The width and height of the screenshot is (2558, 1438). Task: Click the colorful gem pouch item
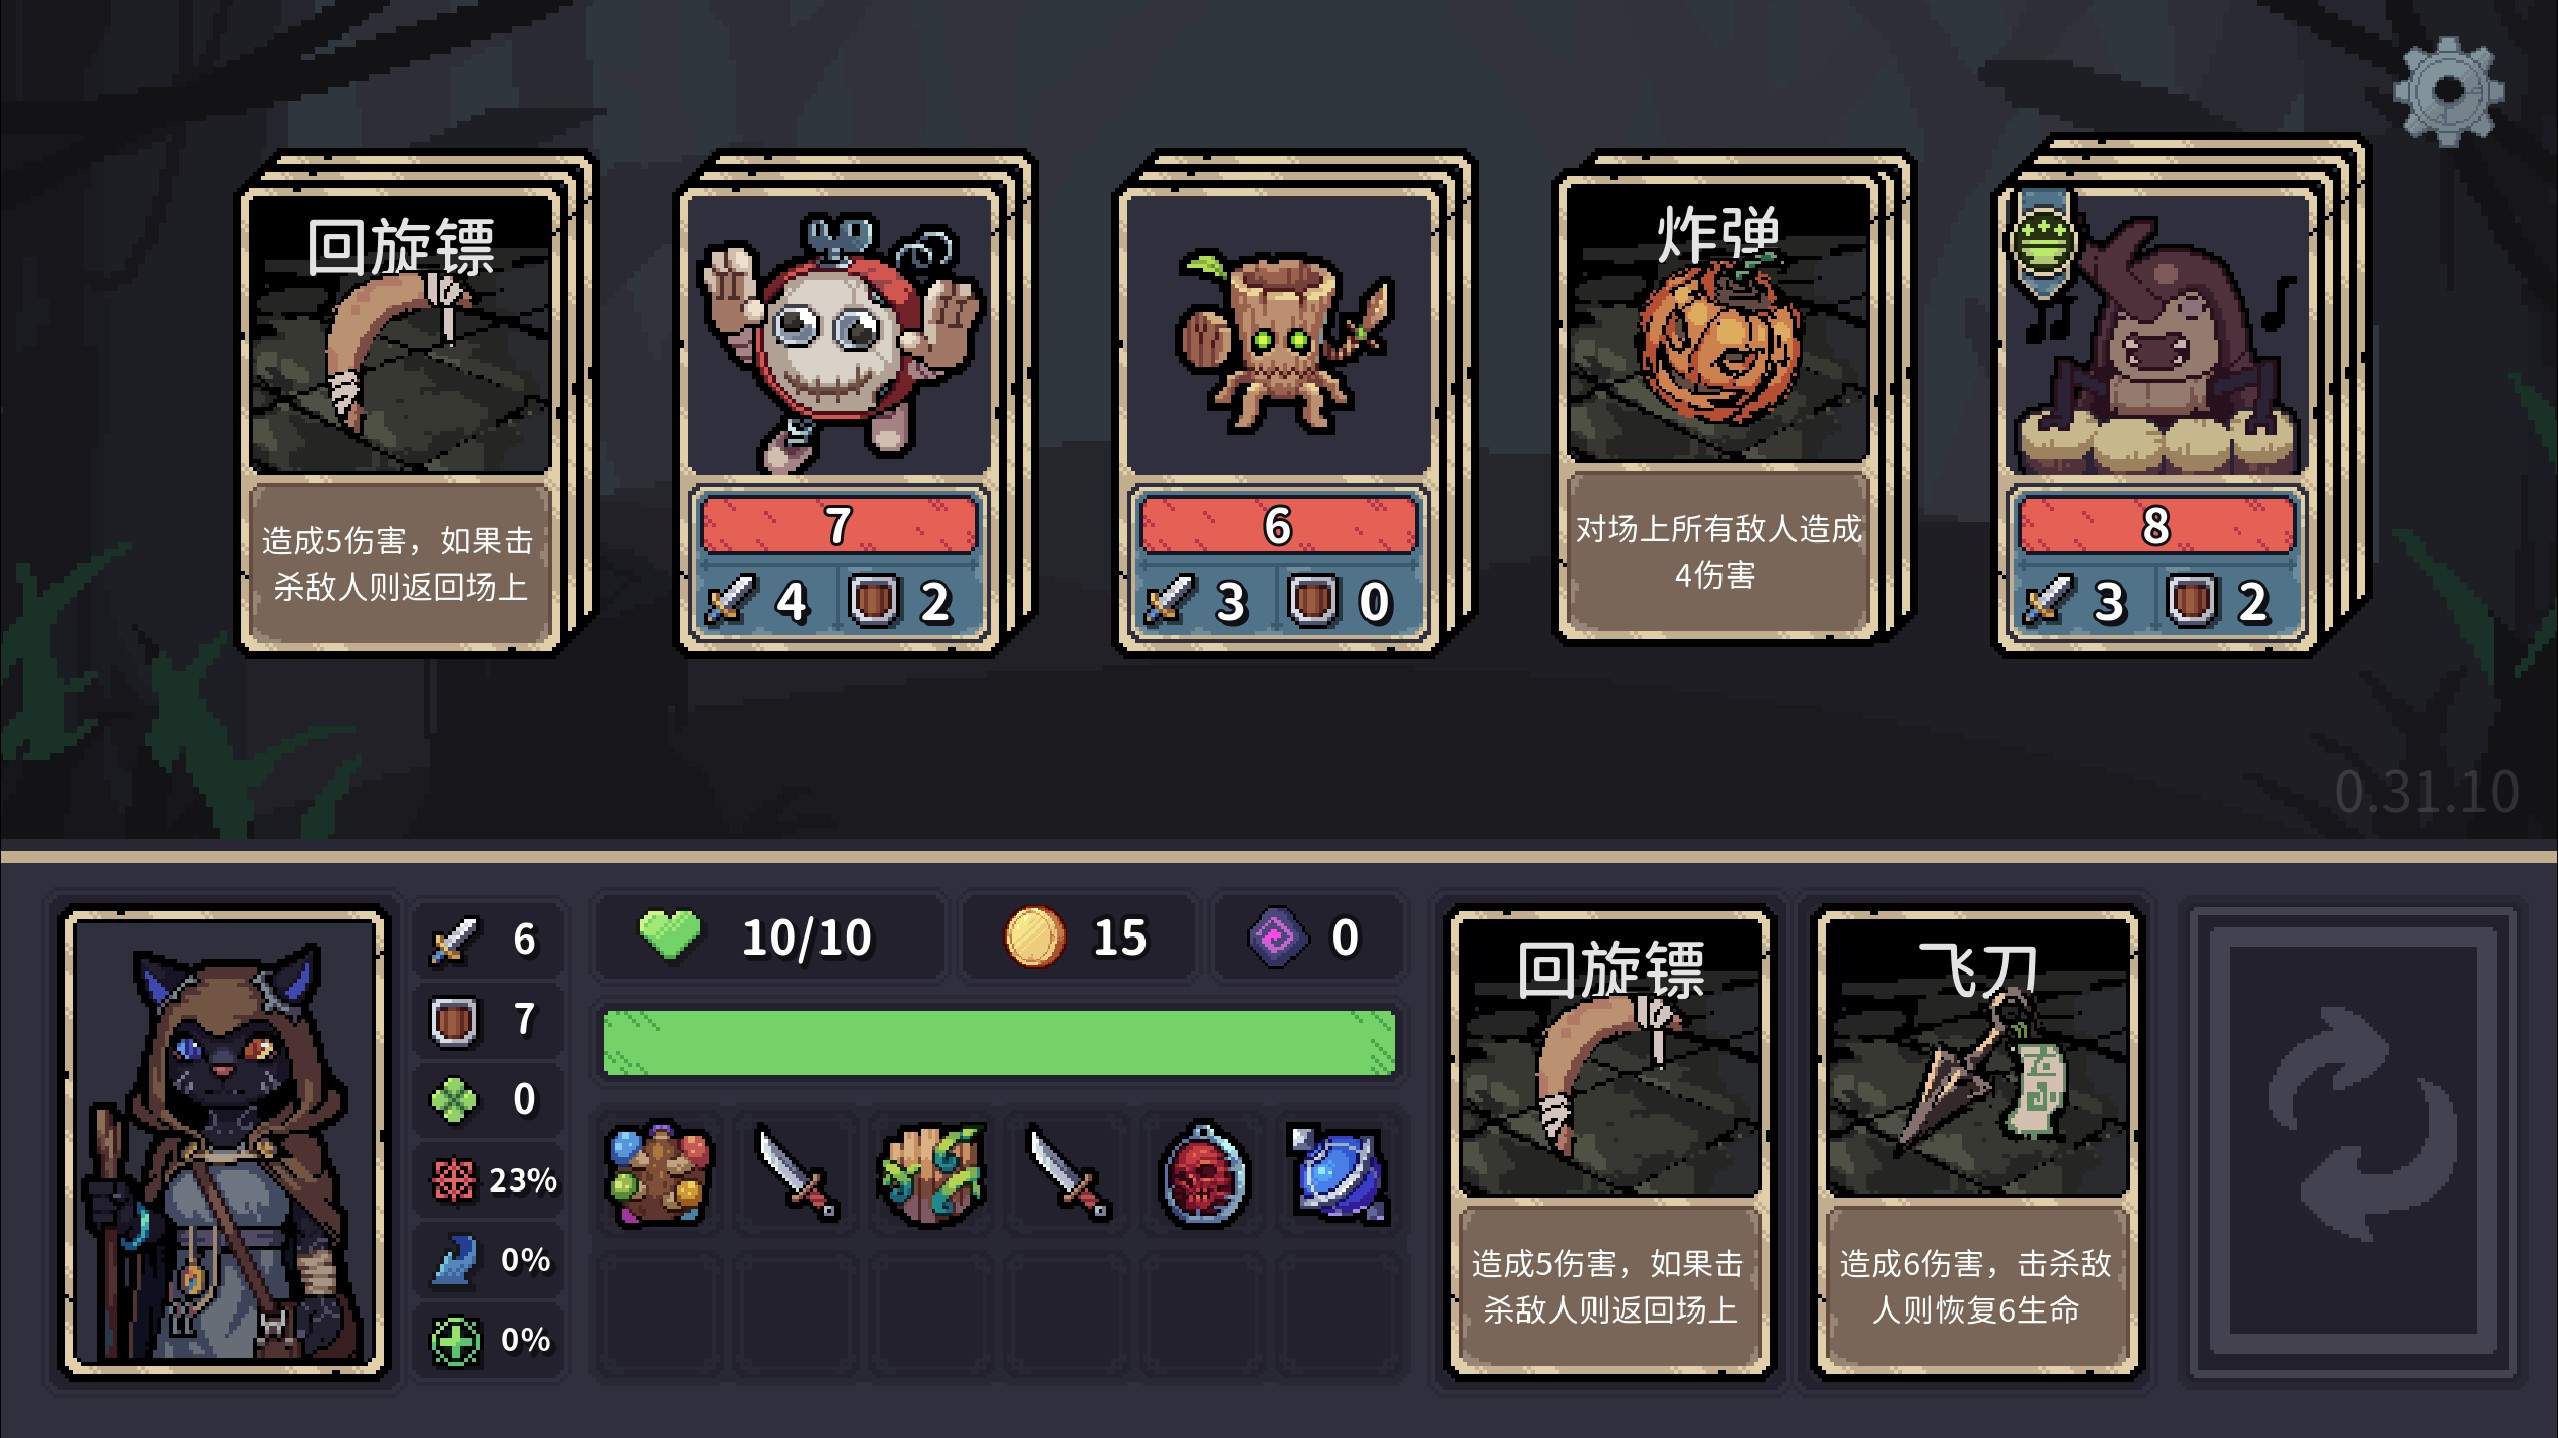(659, 1173)
